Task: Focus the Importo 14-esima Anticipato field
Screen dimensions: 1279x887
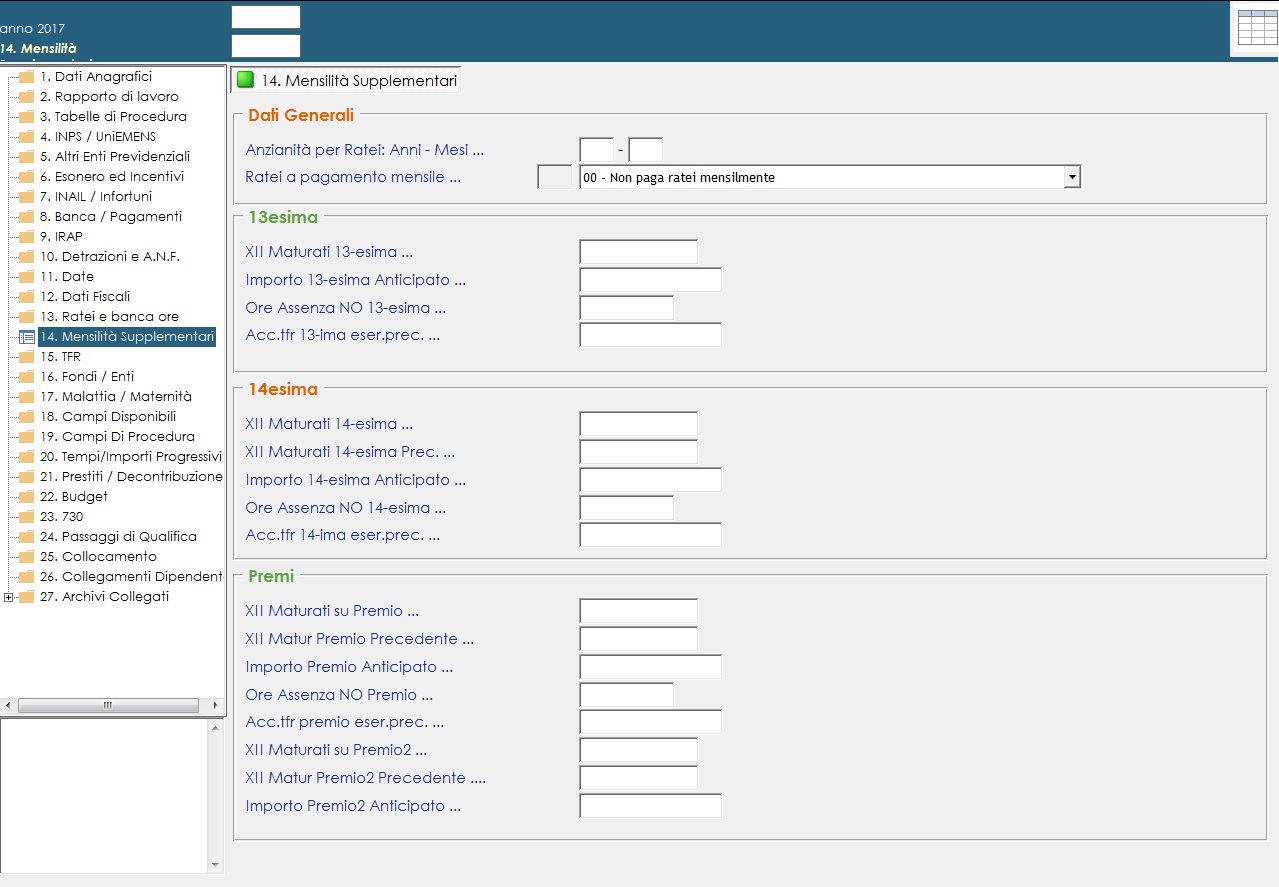Action: point(650,480)
